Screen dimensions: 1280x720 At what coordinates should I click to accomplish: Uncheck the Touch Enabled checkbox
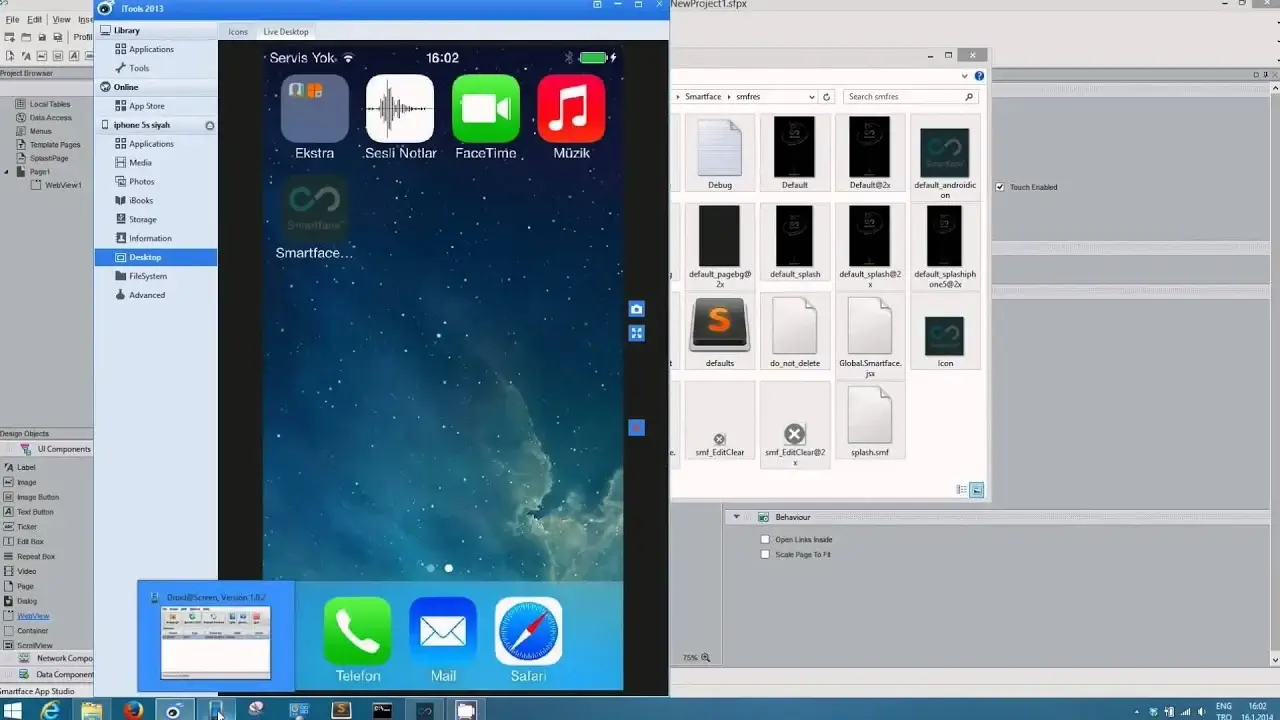point(1000,187)
